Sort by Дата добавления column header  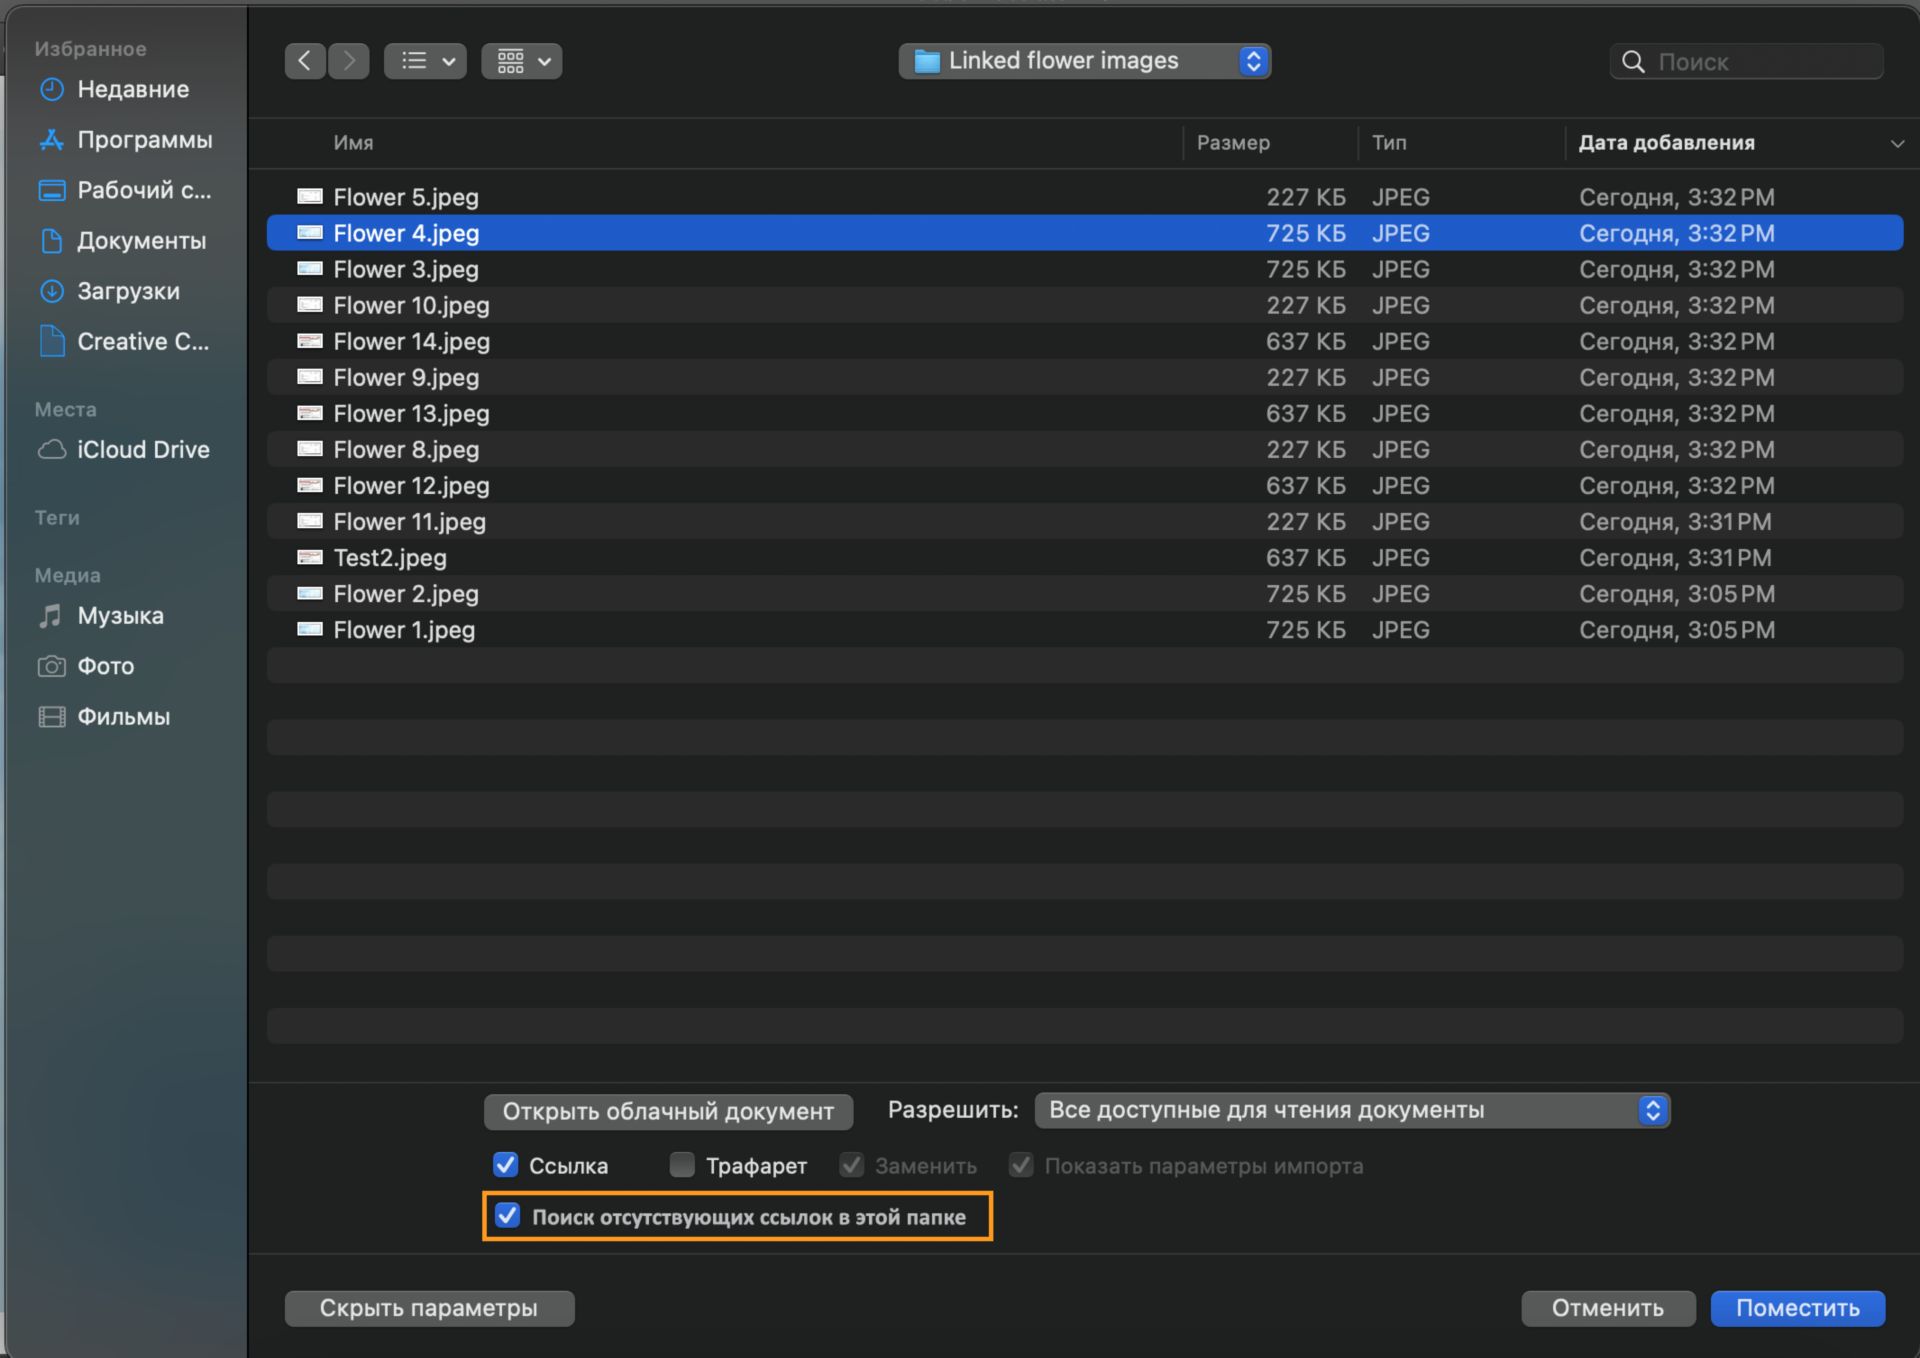pyautogui.click(x=1666, y=143)
